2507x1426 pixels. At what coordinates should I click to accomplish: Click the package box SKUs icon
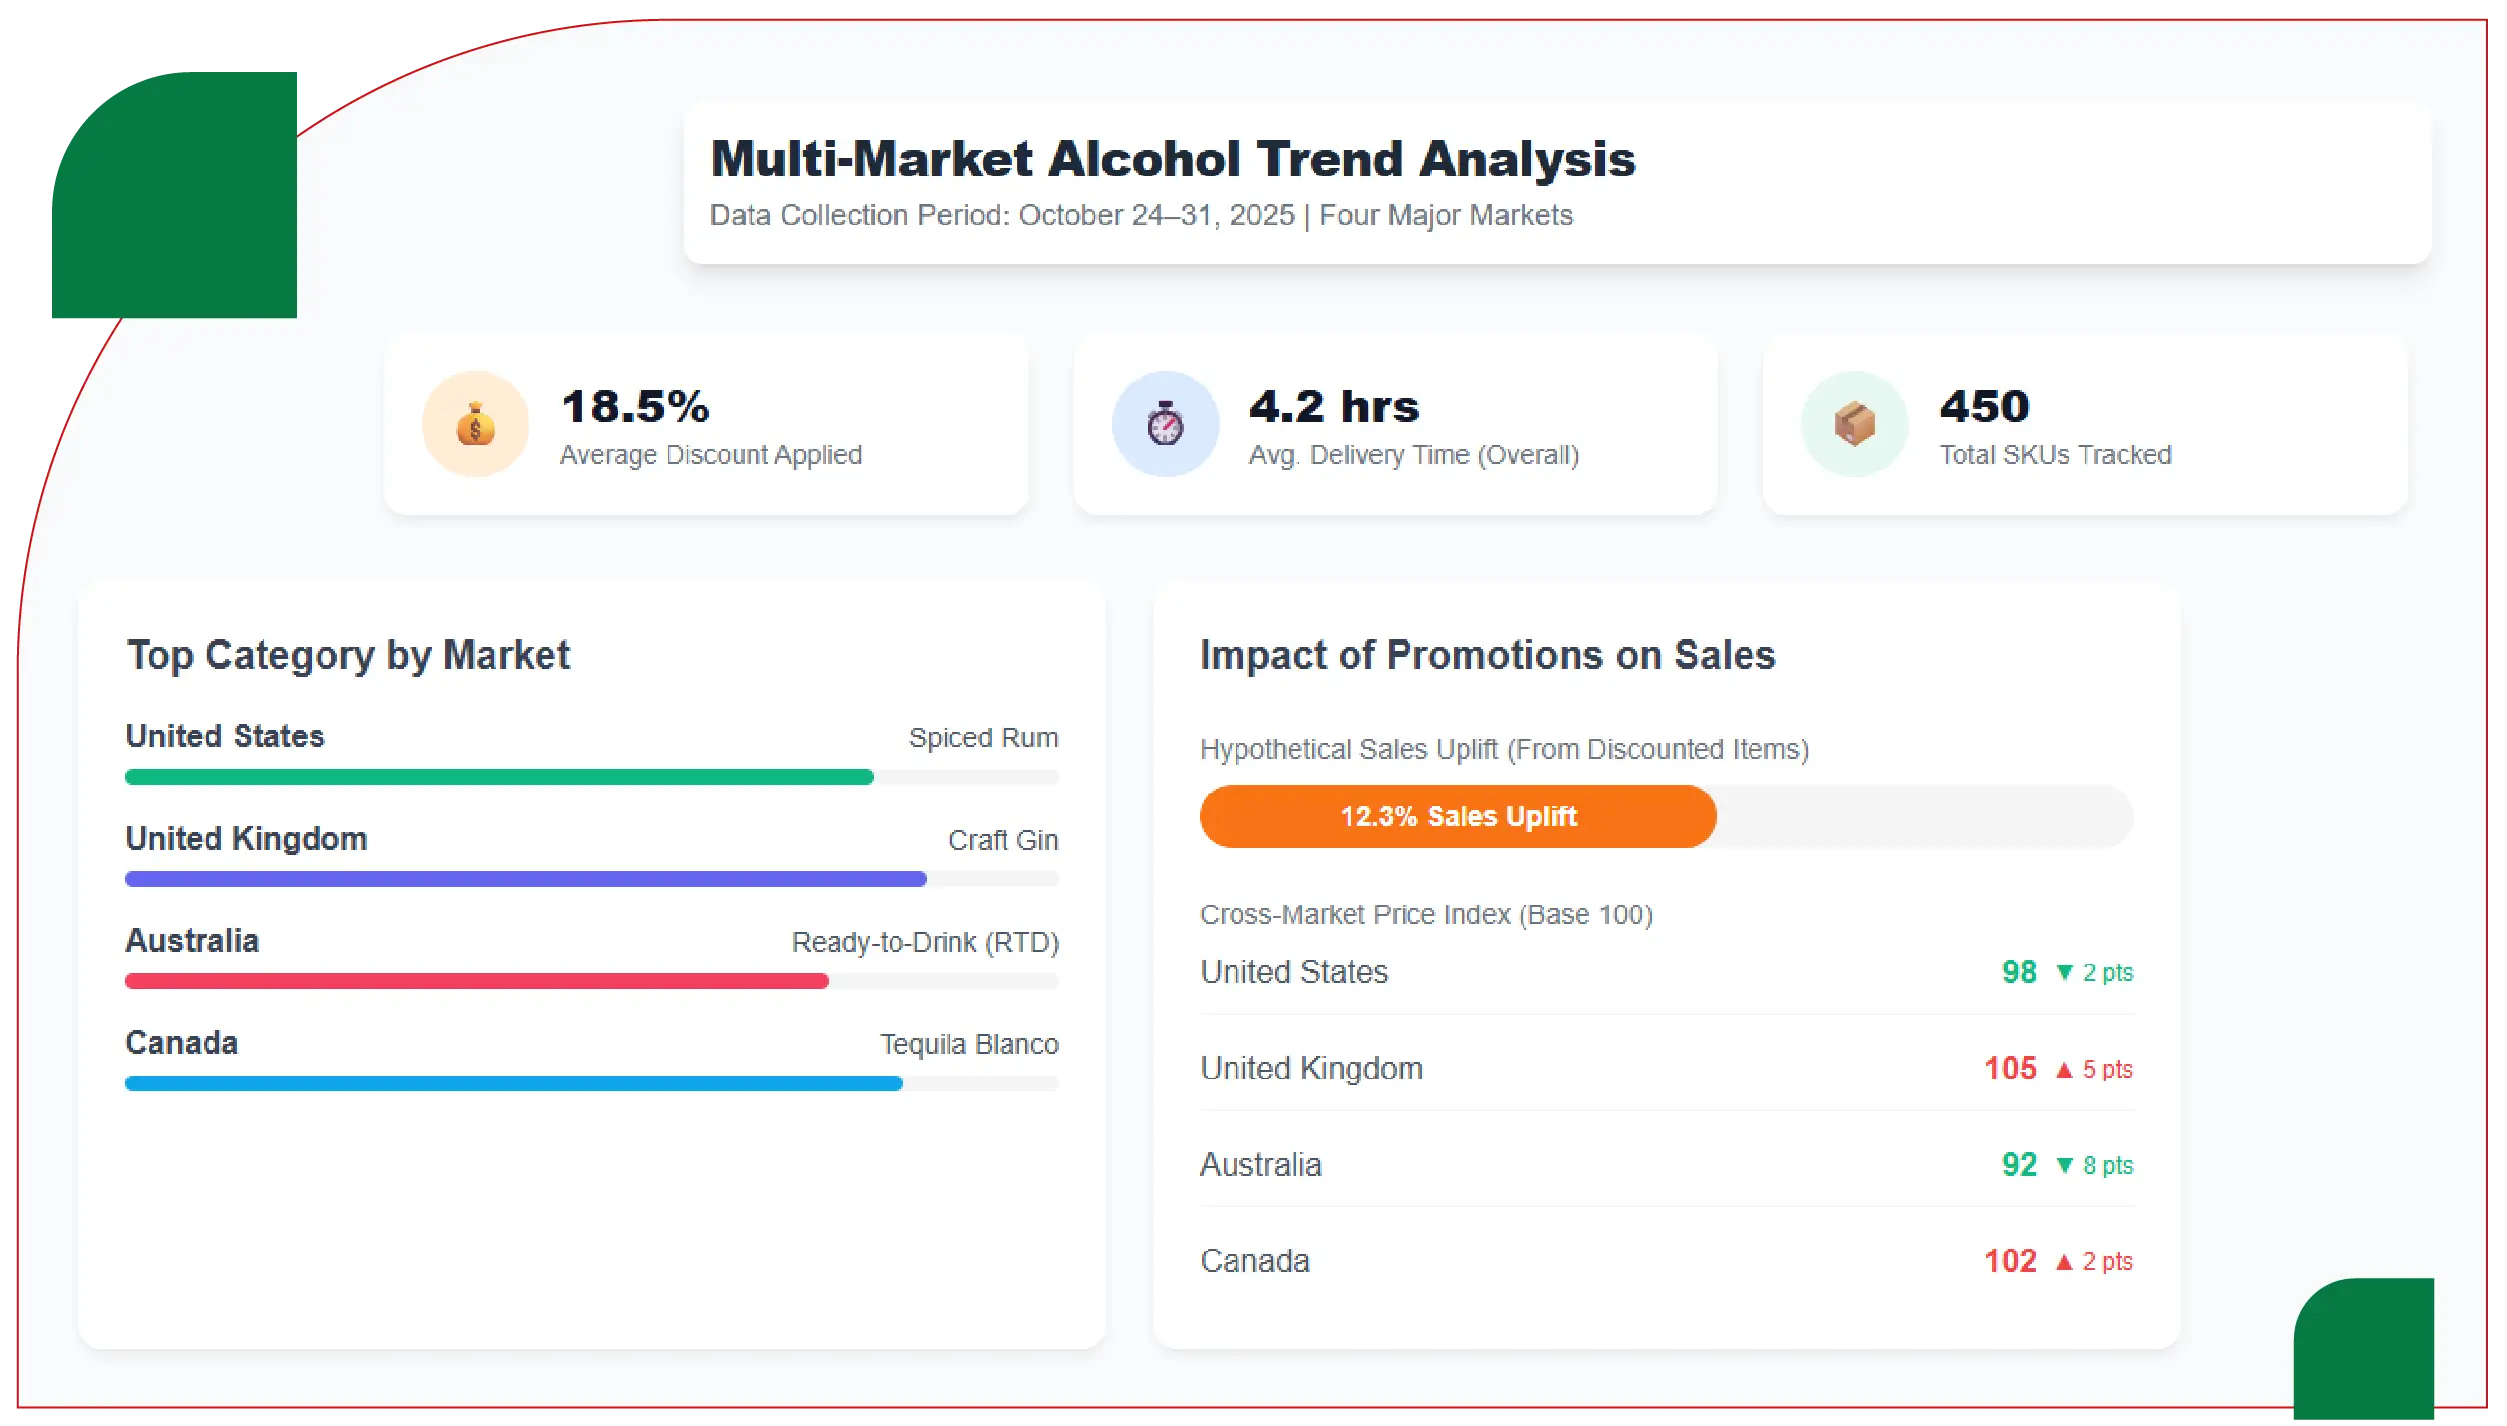pyautogui.click(x=1854, y=424)
